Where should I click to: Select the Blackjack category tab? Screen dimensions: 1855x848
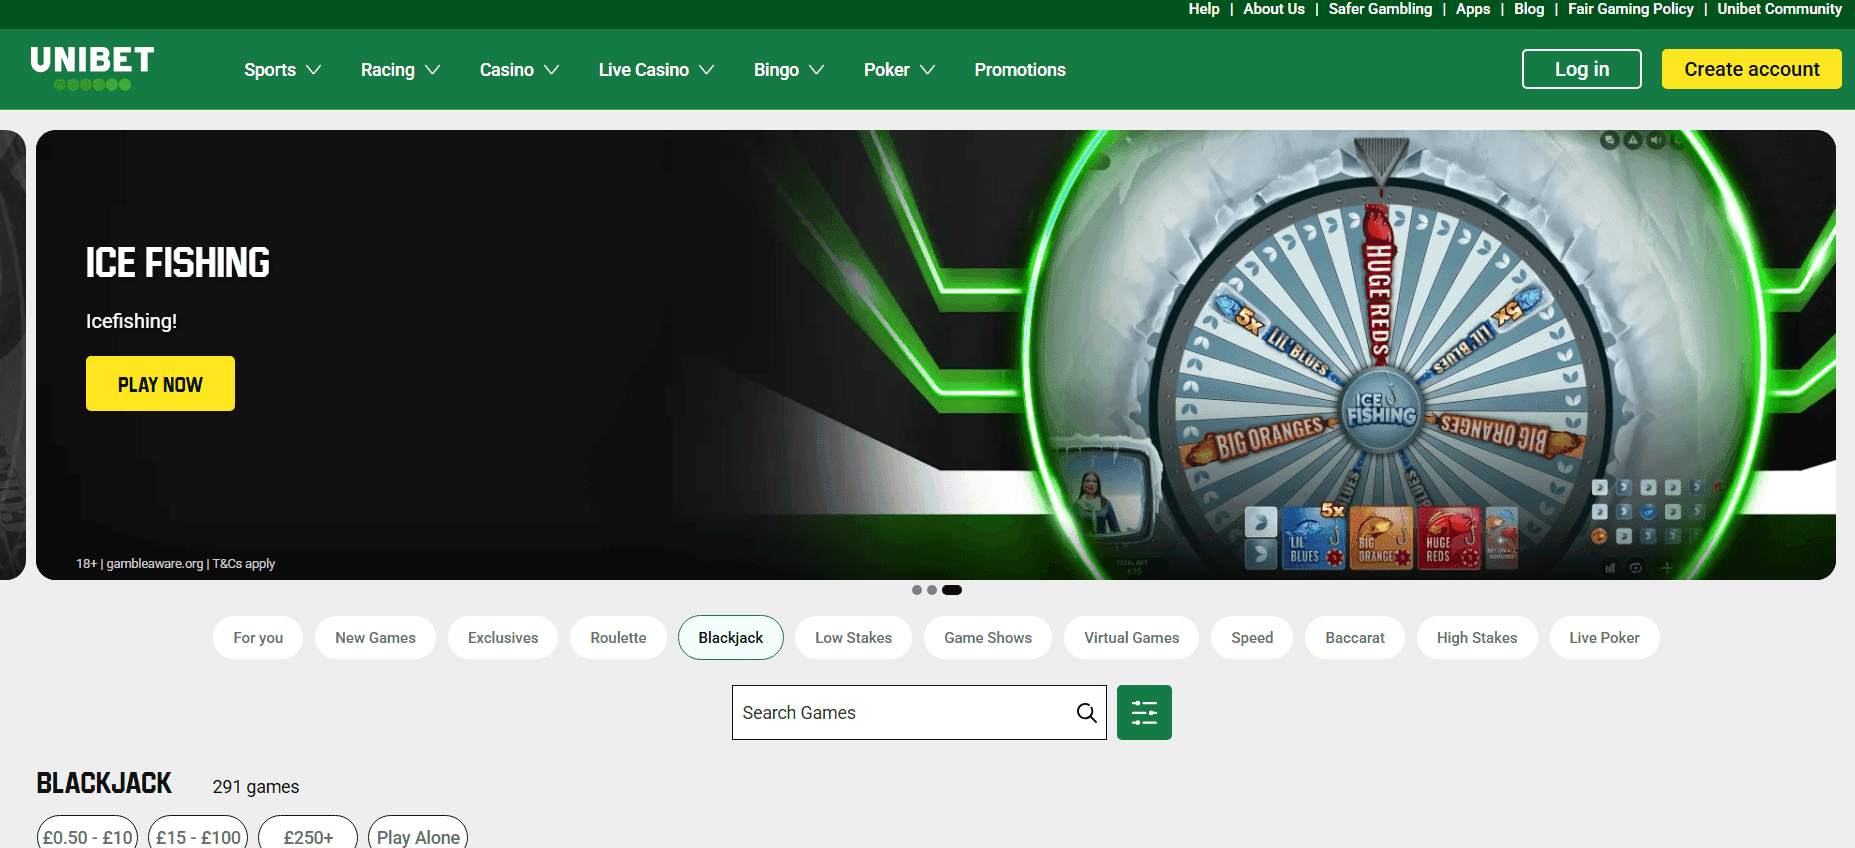[731, 638]
